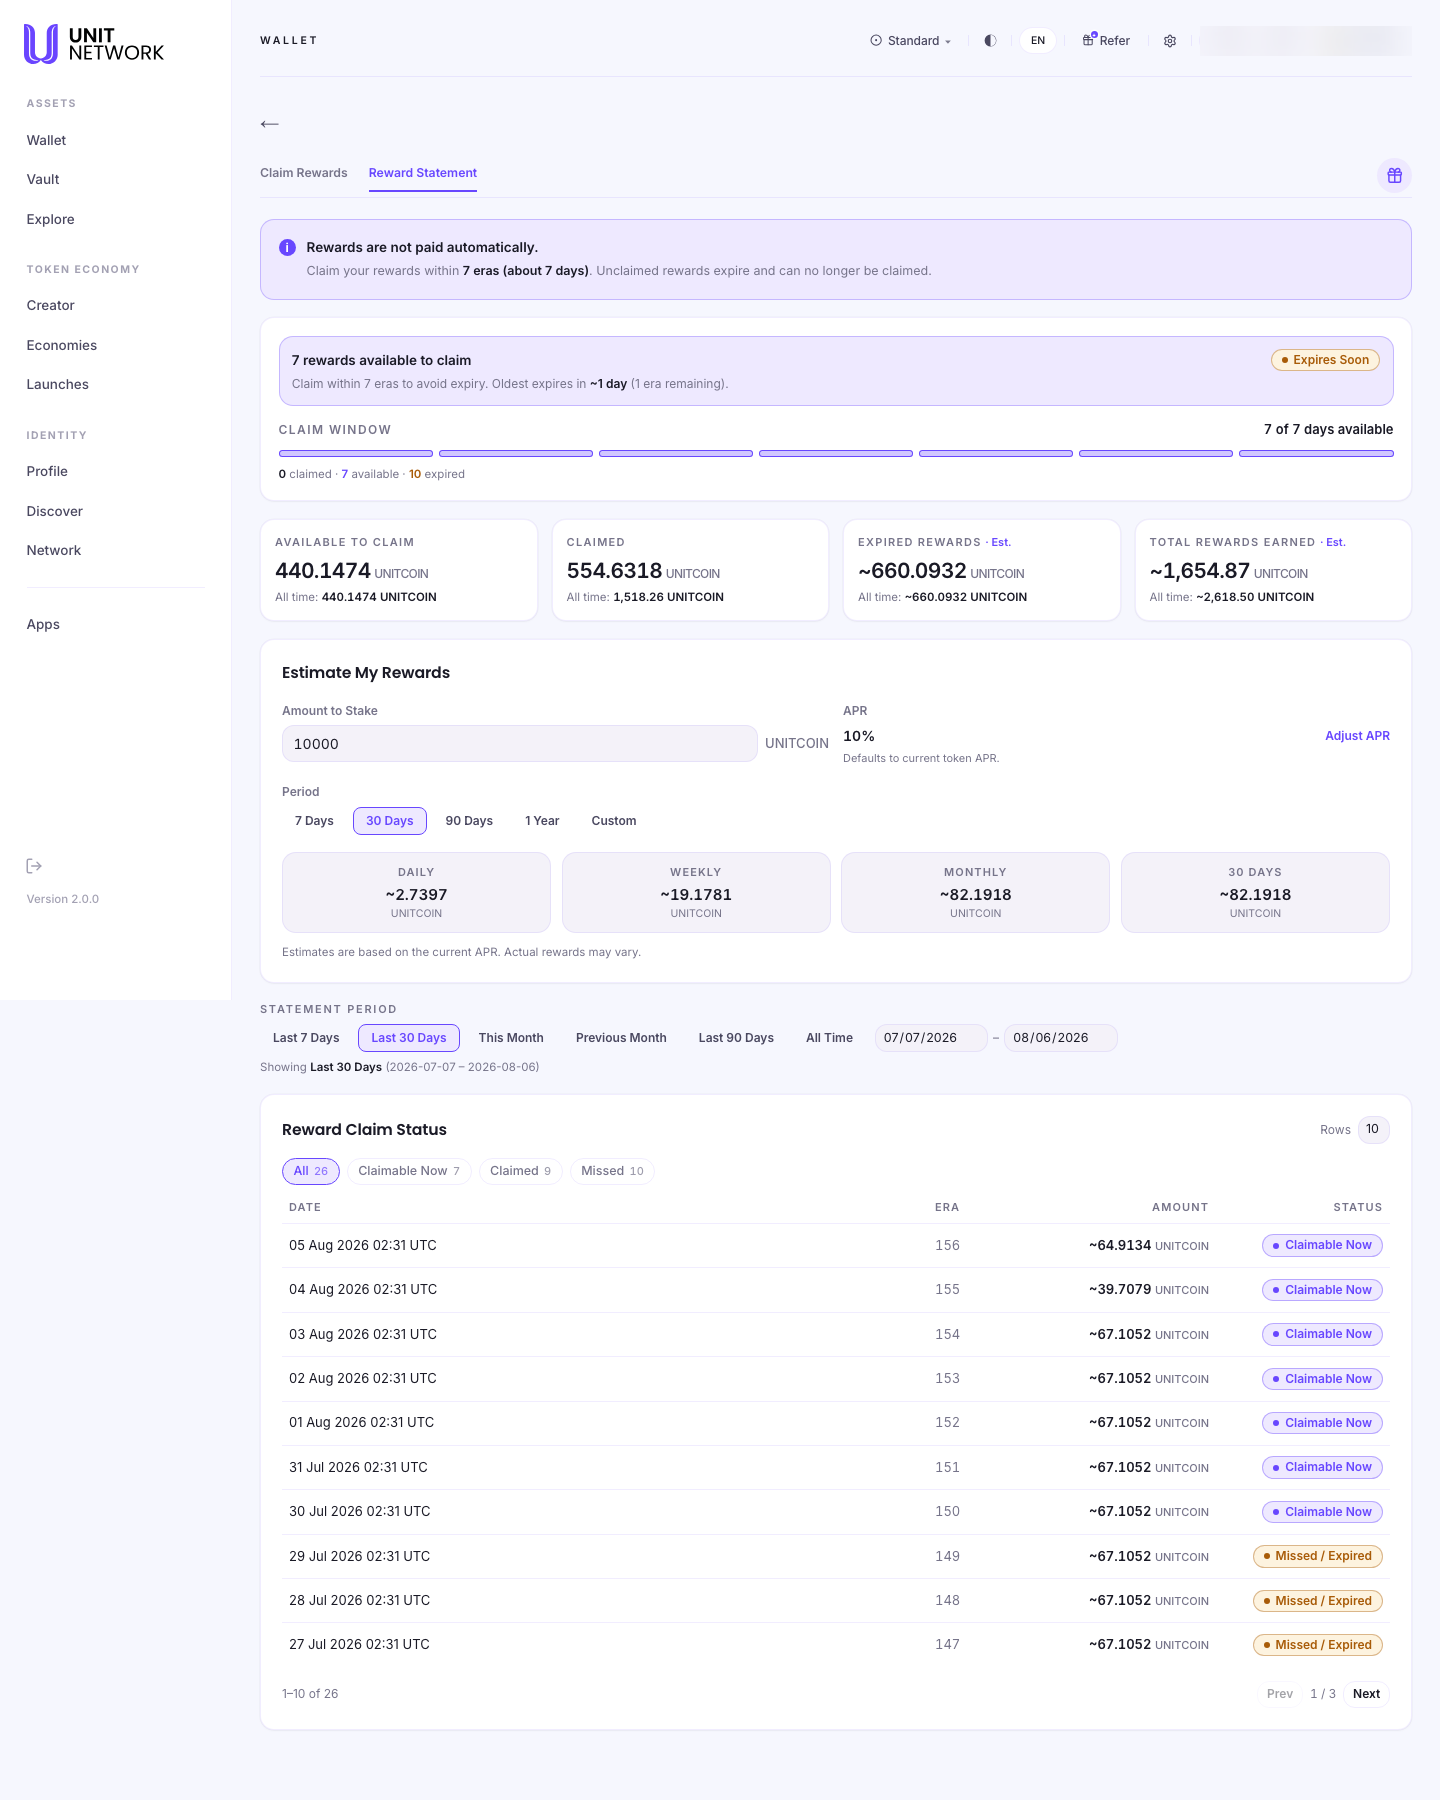Switch to Claim Rewards tab

click(x=304, y=173)
